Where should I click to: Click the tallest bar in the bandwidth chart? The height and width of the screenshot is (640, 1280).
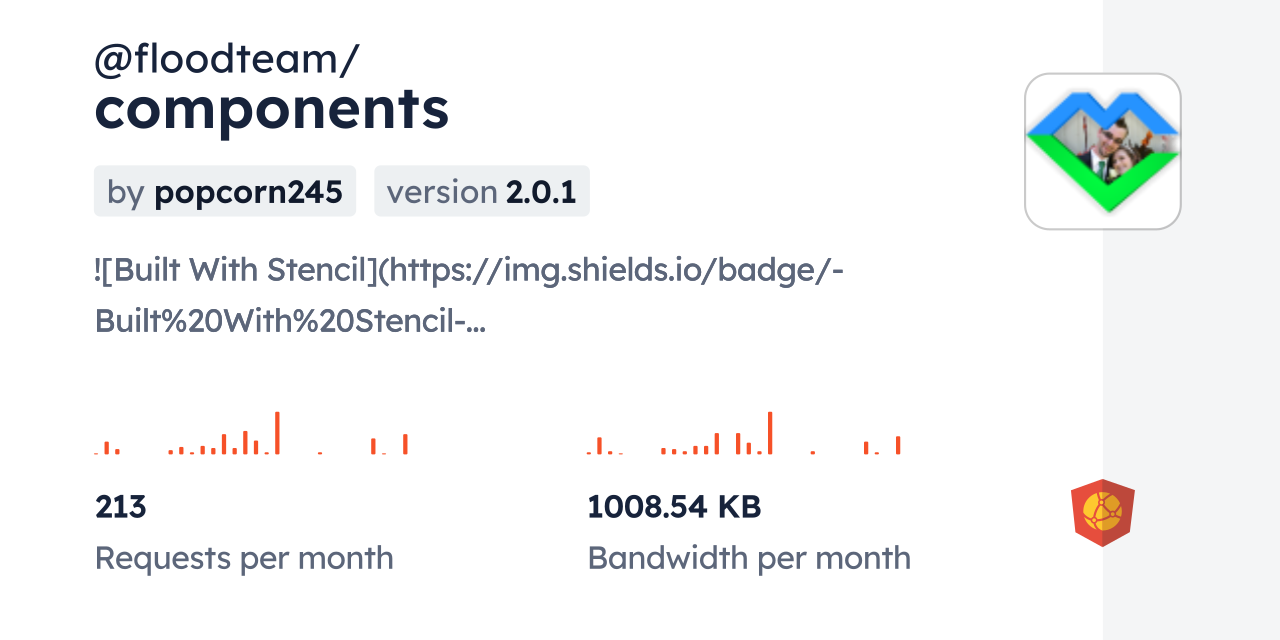click(770, 433)
